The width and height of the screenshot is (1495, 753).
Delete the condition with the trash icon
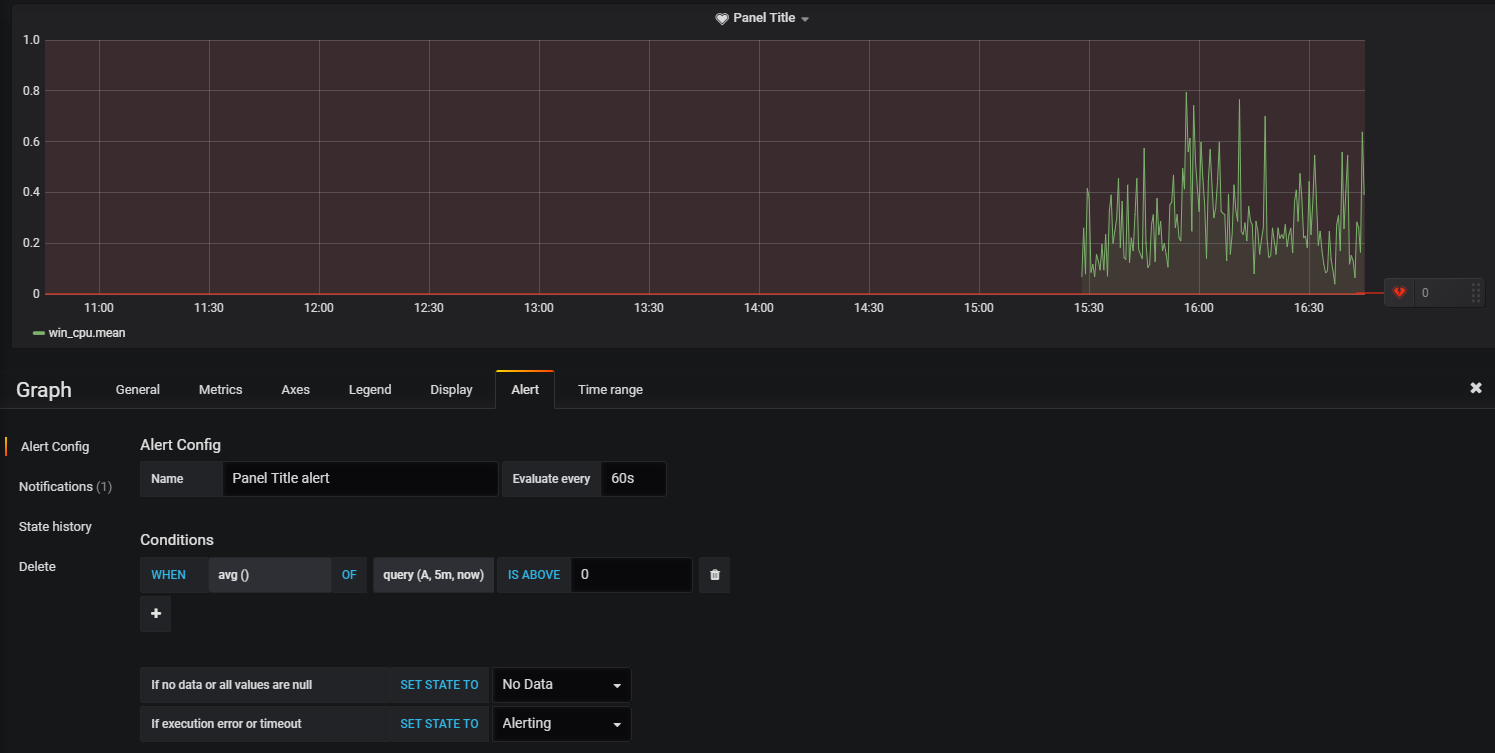(714, 575)
